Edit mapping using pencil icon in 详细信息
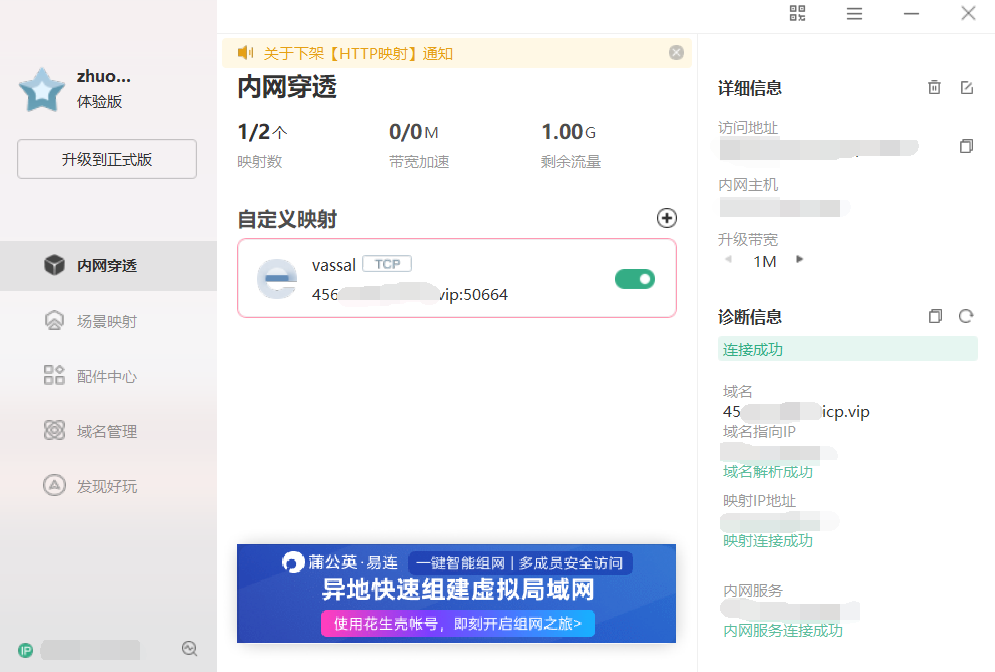The width and height of the screenshot is (995, 672). pyautogui.click(x=966, y=88)
